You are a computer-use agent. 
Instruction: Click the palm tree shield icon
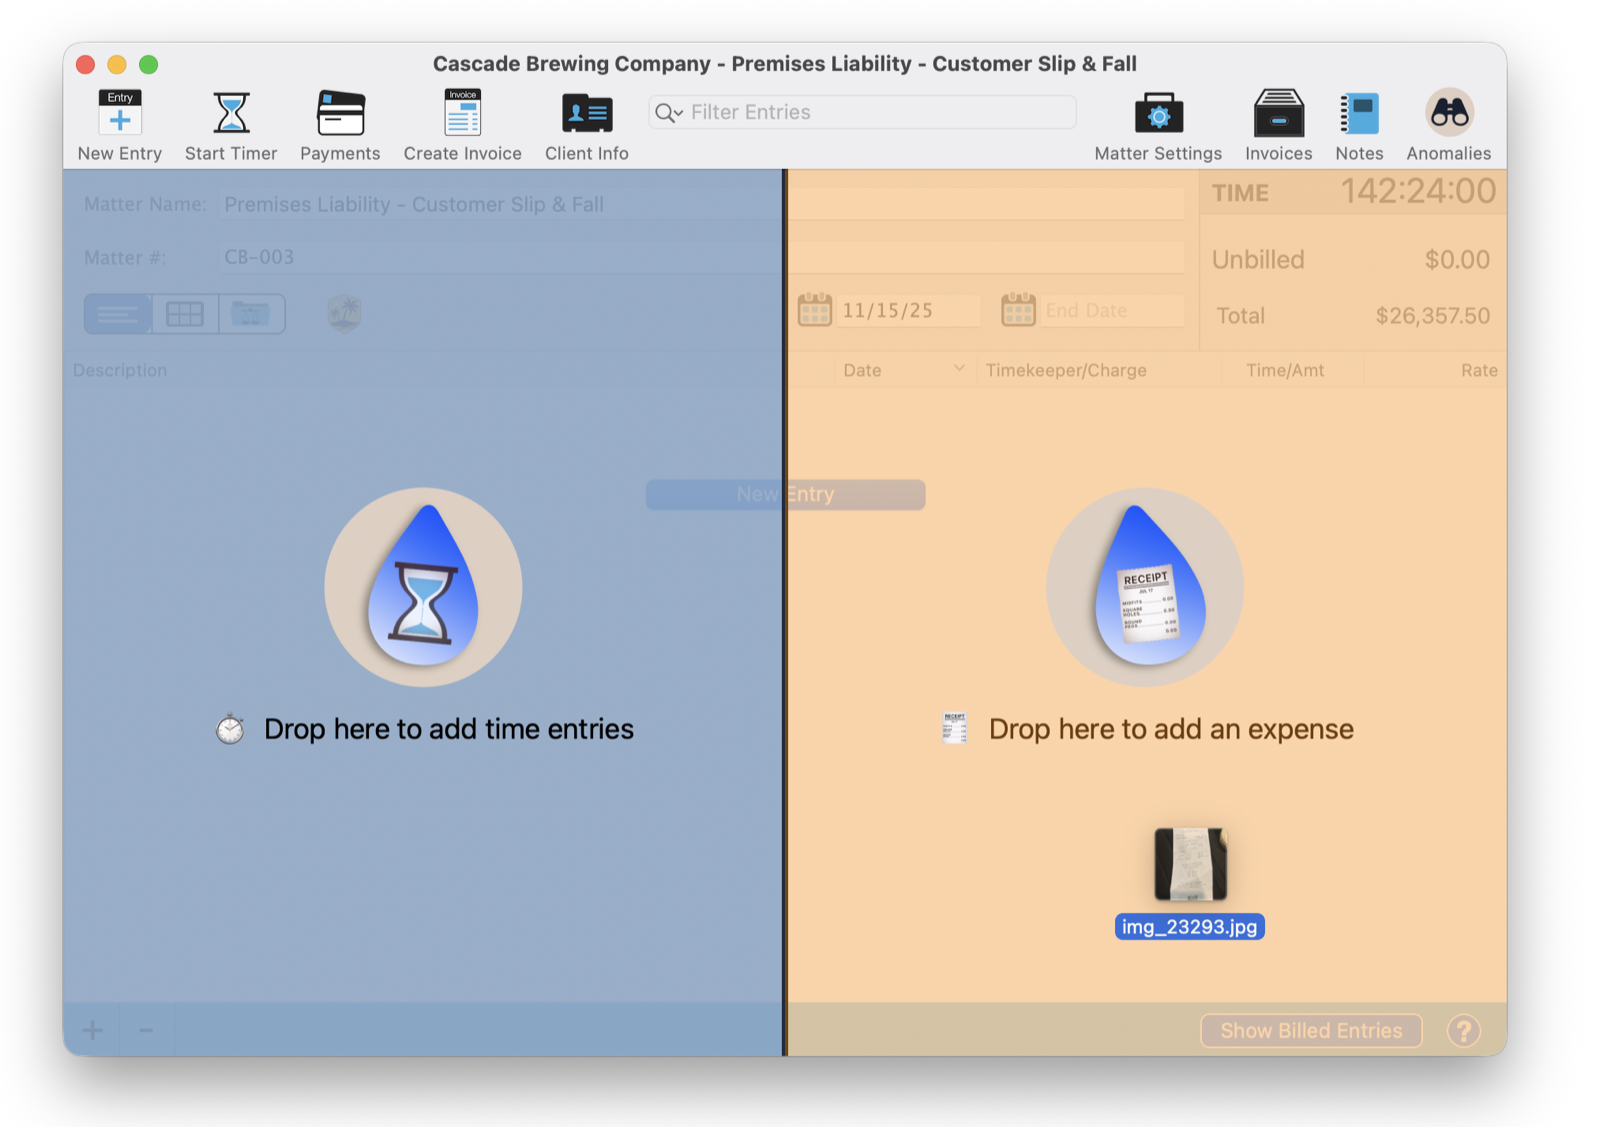(344, 314)
